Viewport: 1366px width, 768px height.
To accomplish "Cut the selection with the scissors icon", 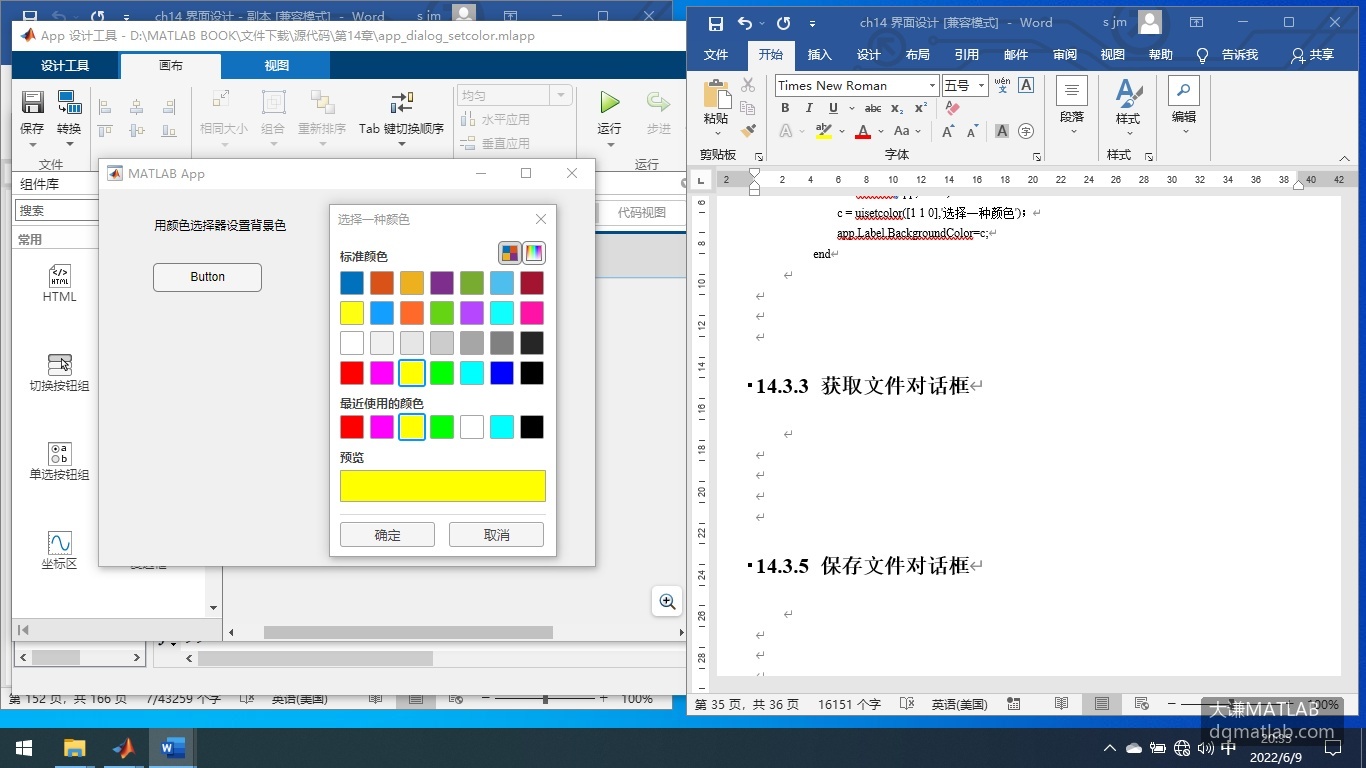I will (x=748, y=86).
